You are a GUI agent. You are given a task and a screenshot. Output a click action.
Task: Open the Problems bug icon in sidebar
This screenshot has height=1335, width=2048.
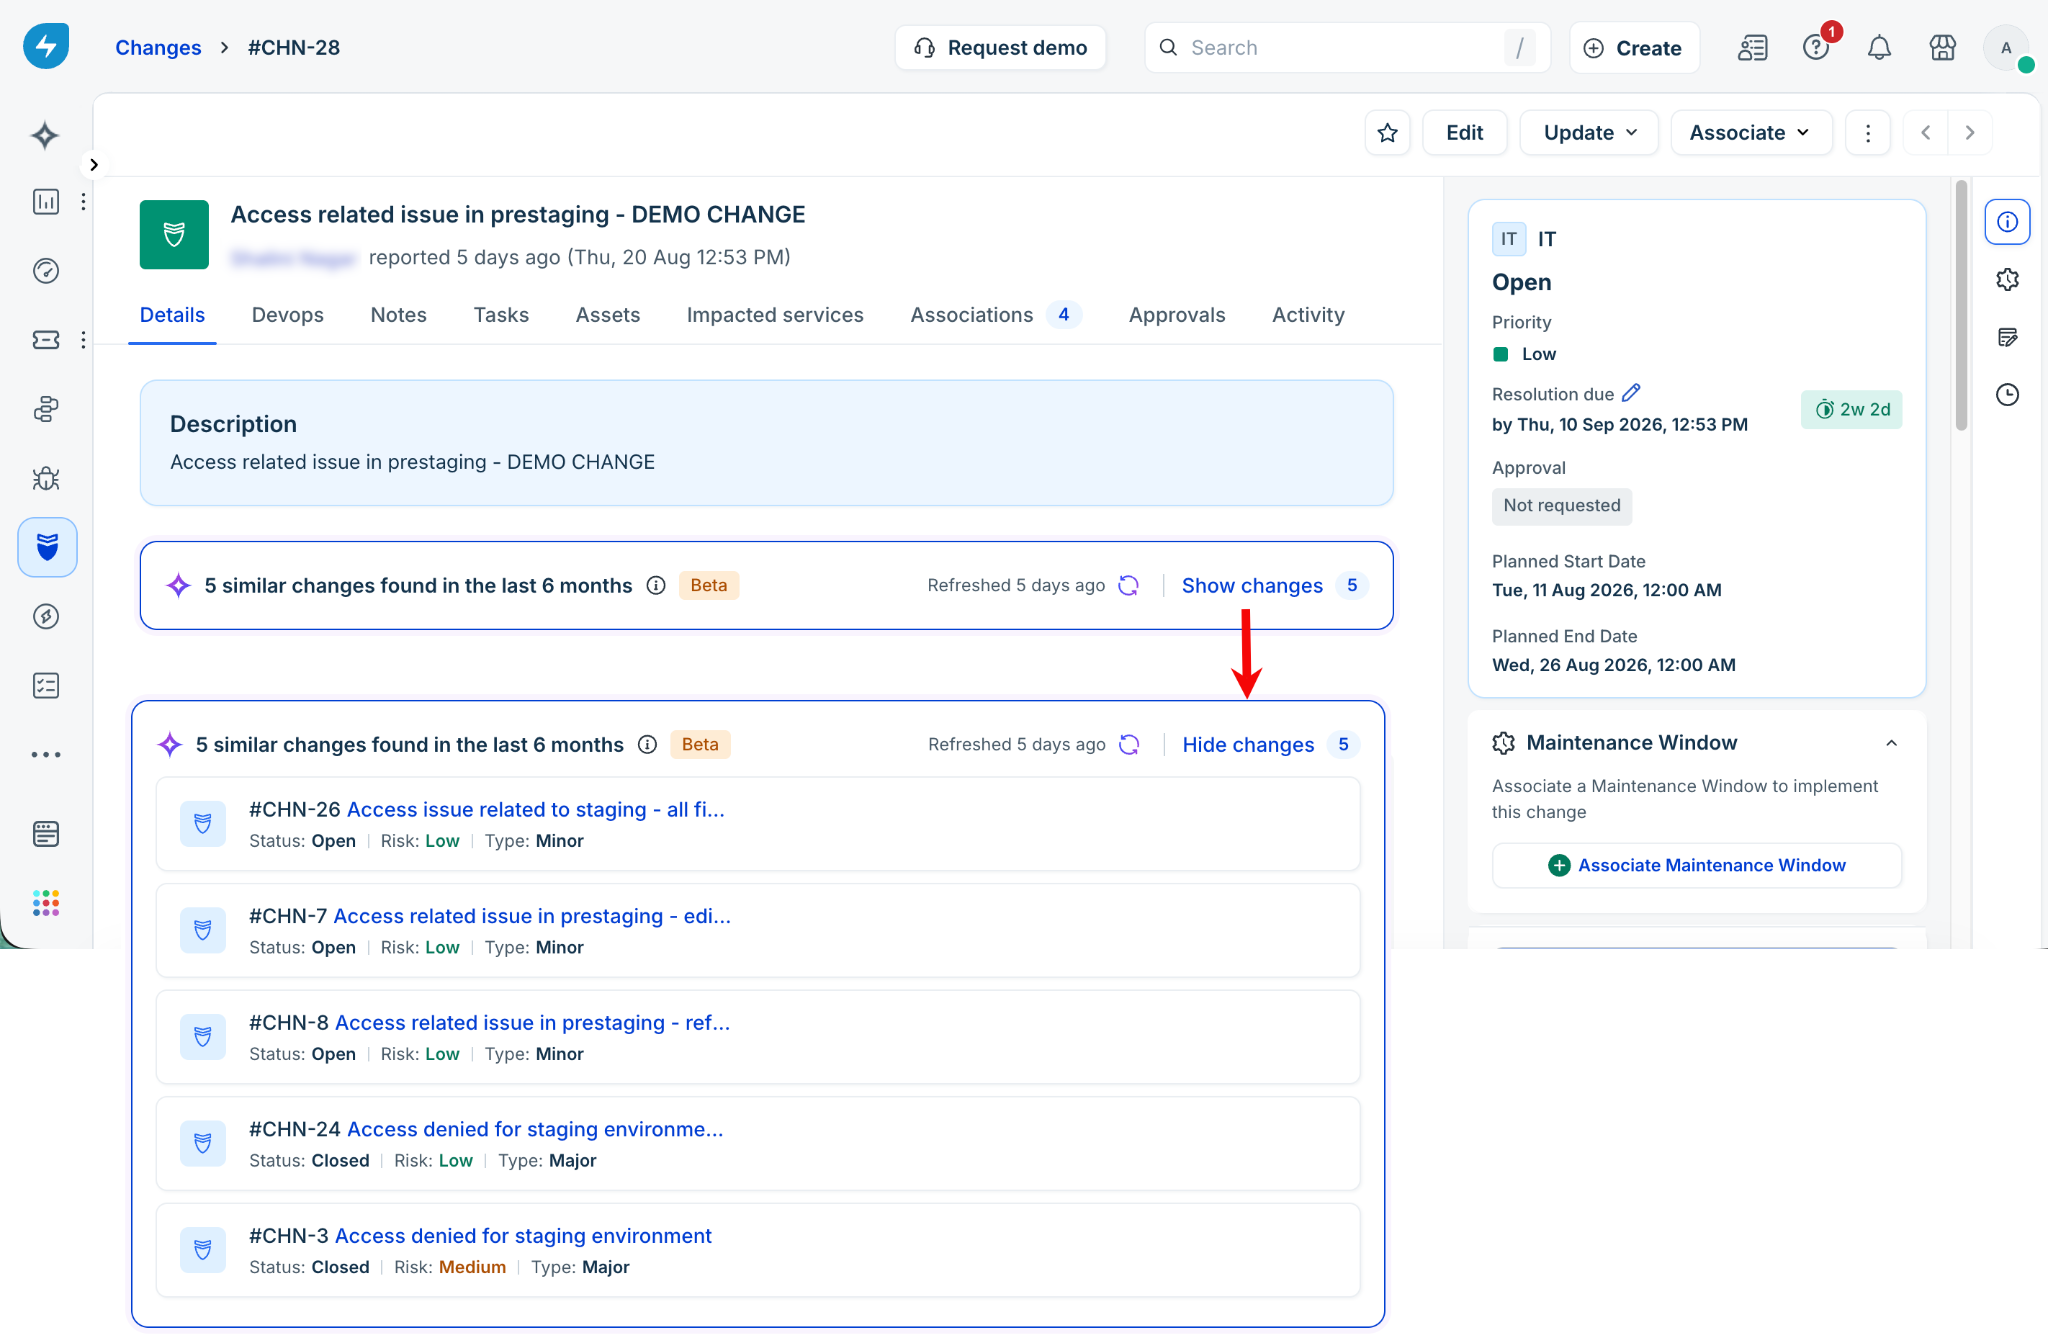click(46, 479)
